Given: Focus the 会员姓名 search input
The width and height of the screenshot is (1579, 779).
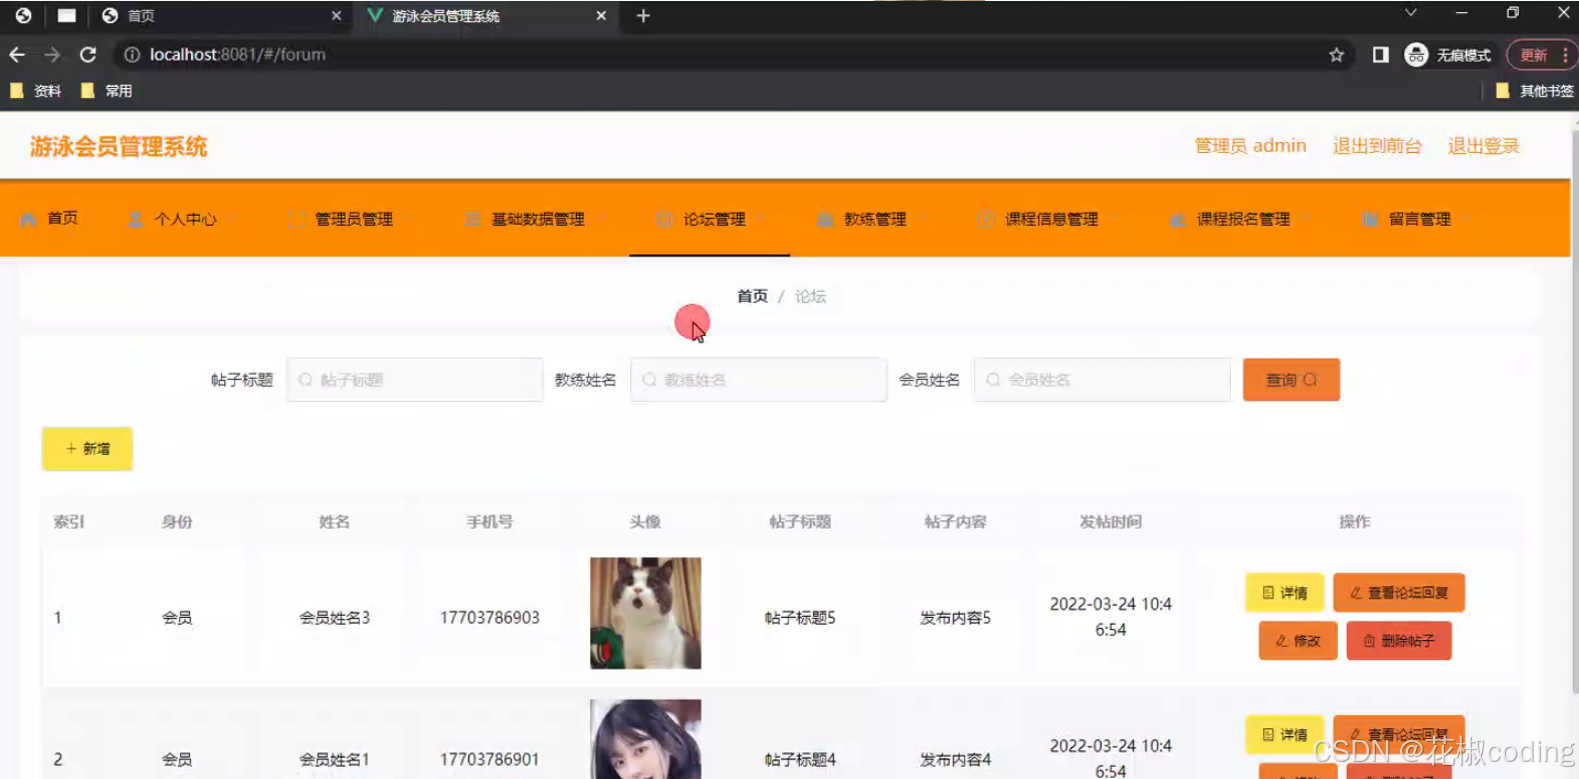Looking at the screenshot, I should pyautogui.click(x=1102, y=380).
